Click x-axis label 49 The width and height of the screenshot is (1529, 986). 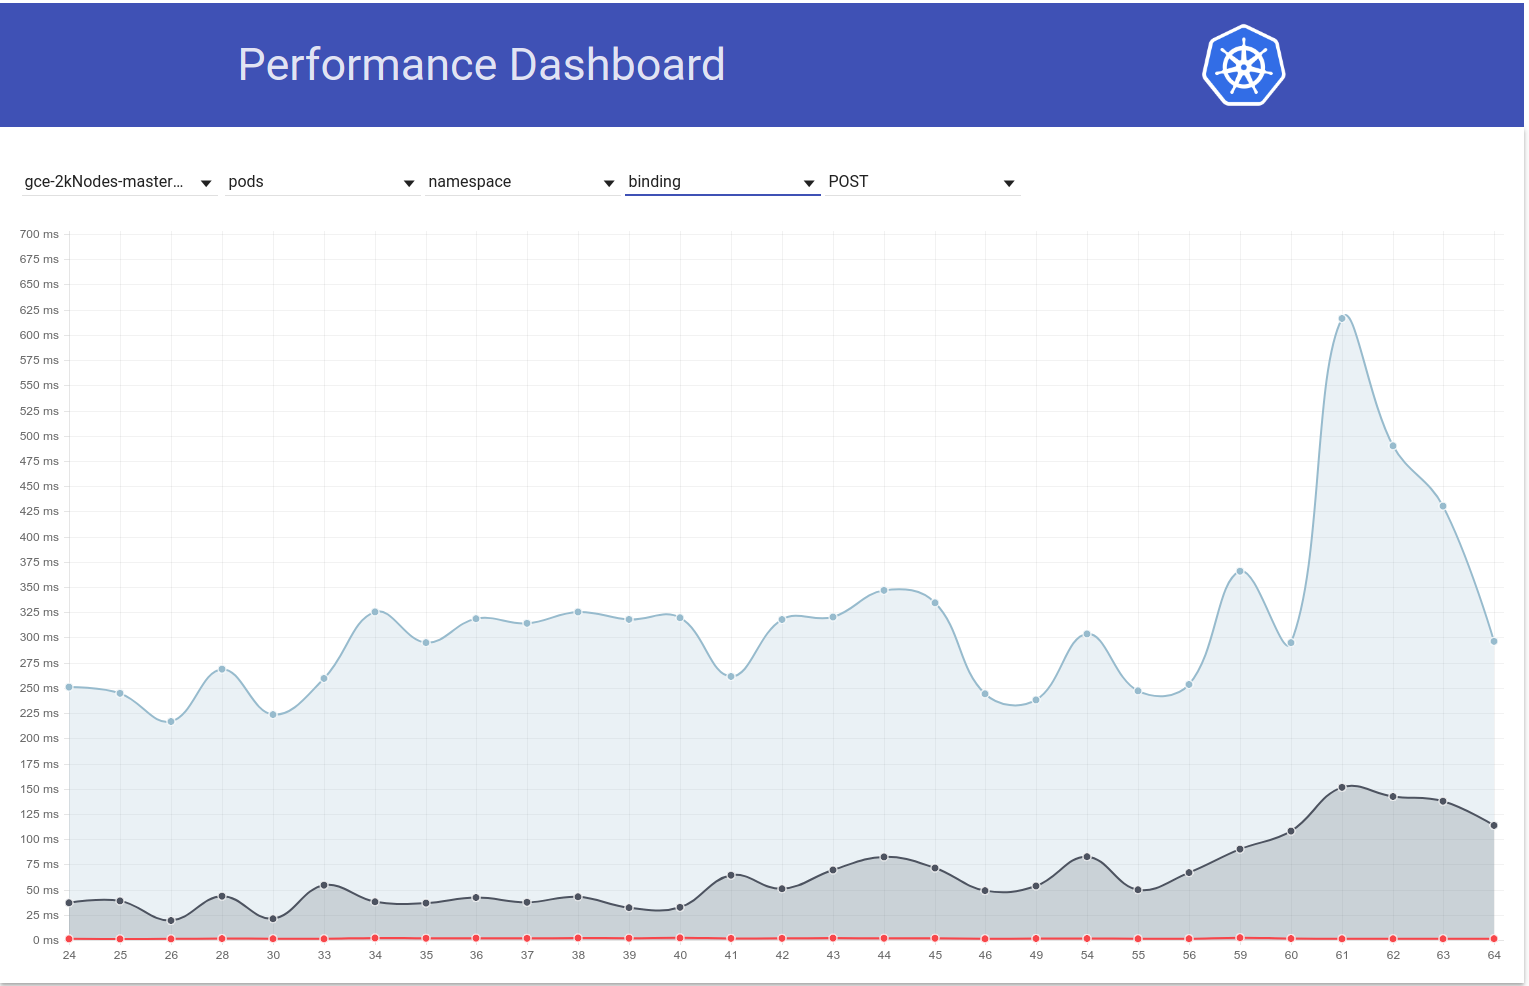(x=1036, y=955)
